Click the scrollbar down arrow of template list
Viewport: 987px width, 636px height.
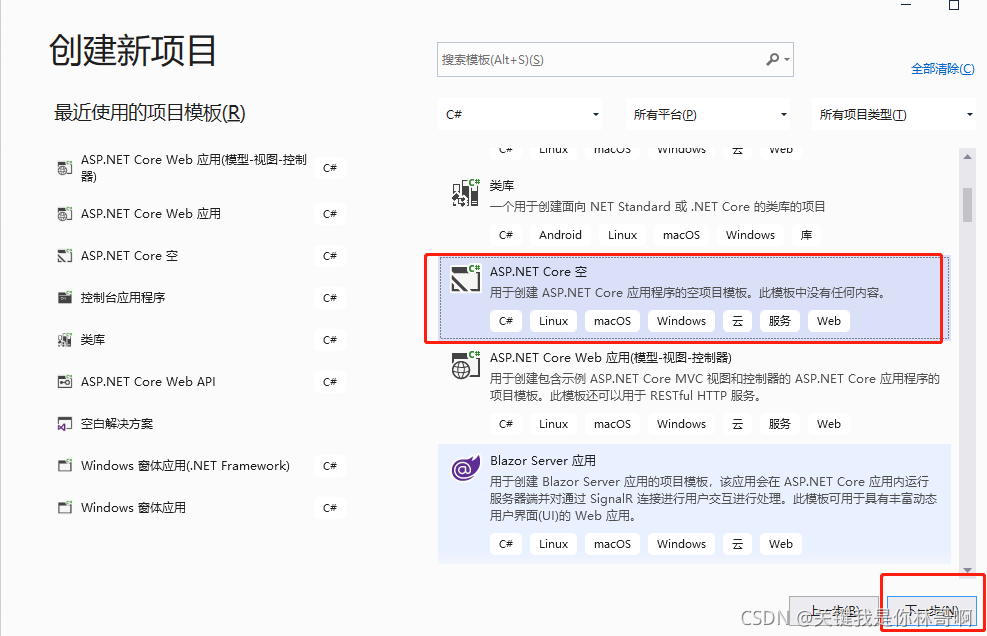point(967,570)
